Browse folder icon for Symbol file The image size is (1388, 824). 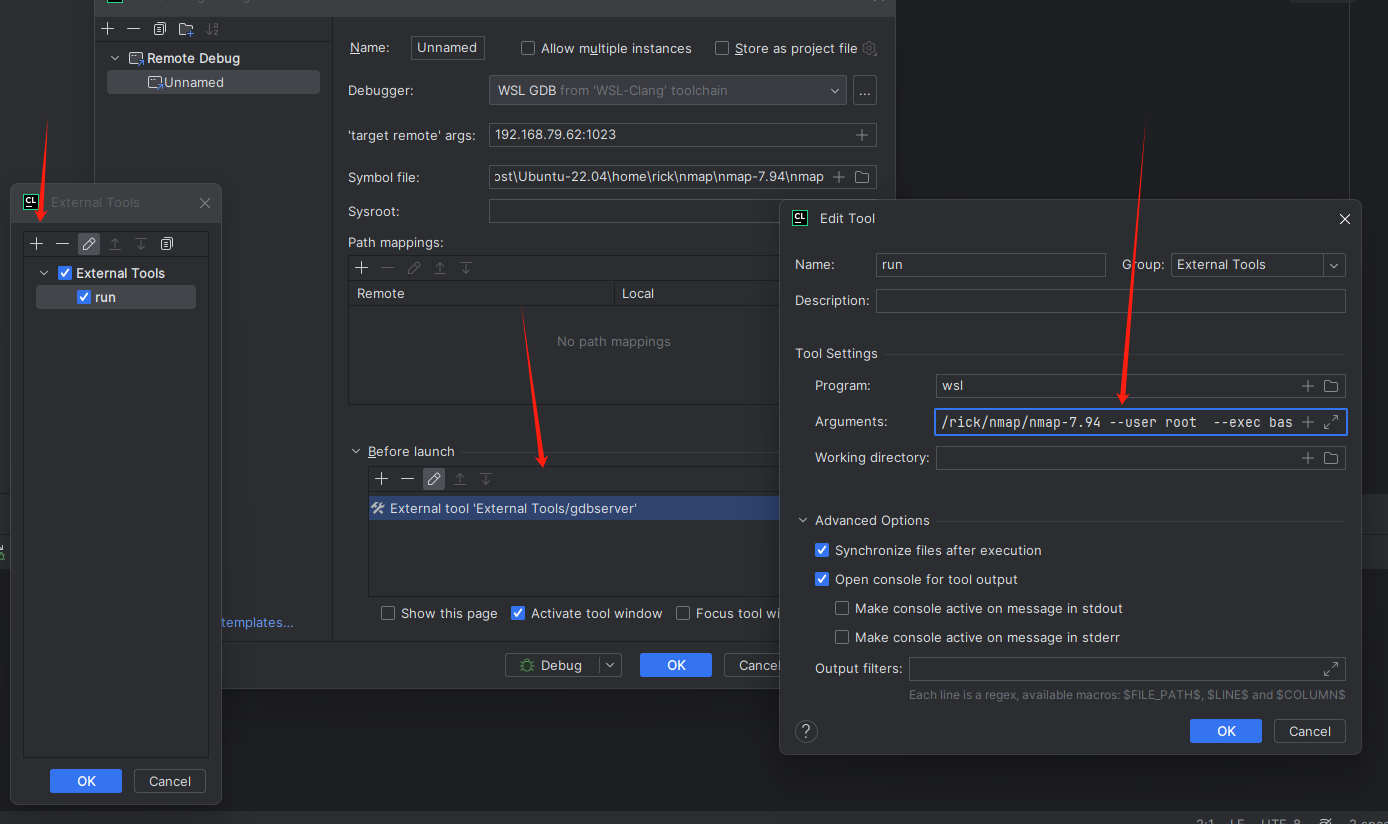click(862, 177)
